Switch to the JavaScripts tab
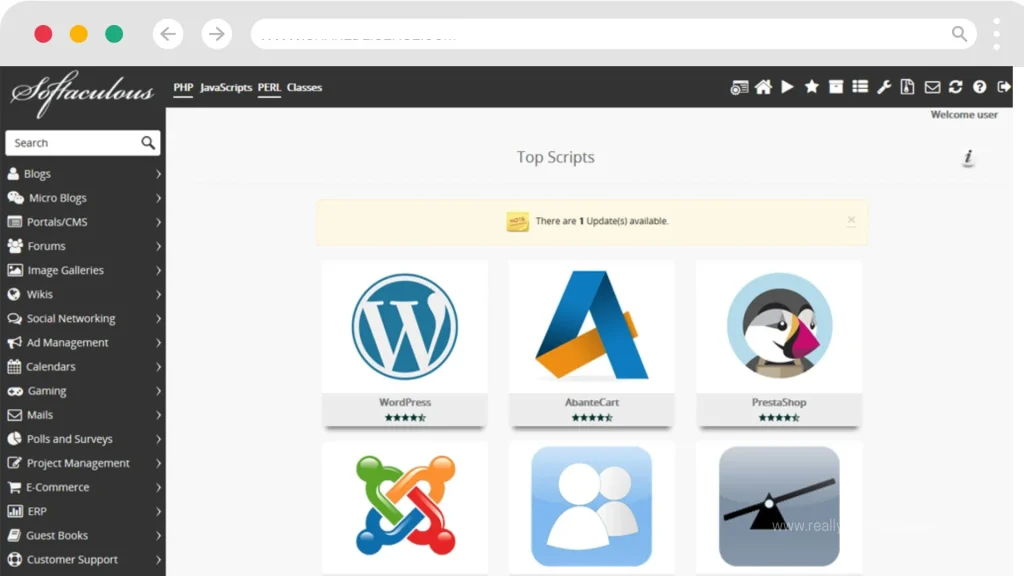Viewport: 1024px width, 576px height. 225,88
